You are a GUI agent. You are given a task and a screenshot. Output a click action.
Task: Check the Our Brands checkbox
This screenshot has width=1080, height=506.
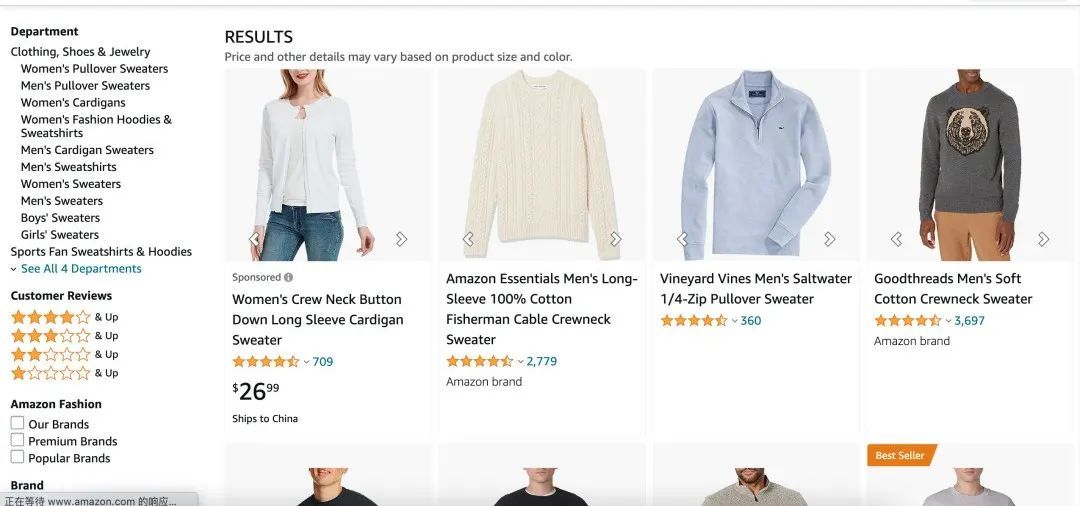(18, 424)
